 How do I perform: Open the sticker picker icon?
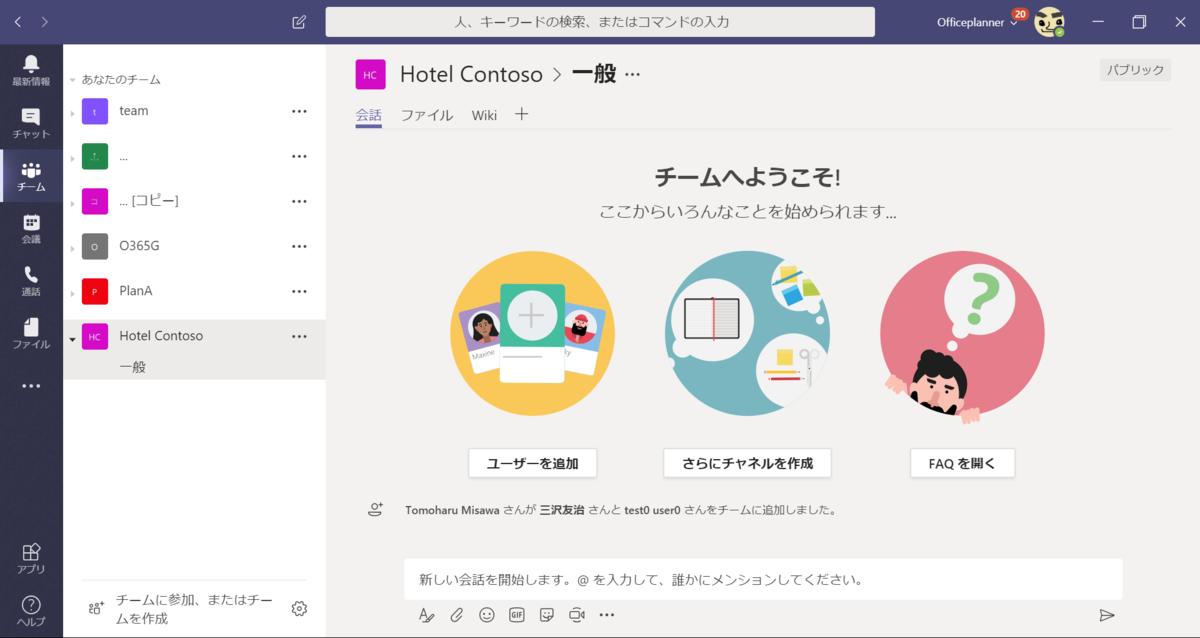[547, 615]
